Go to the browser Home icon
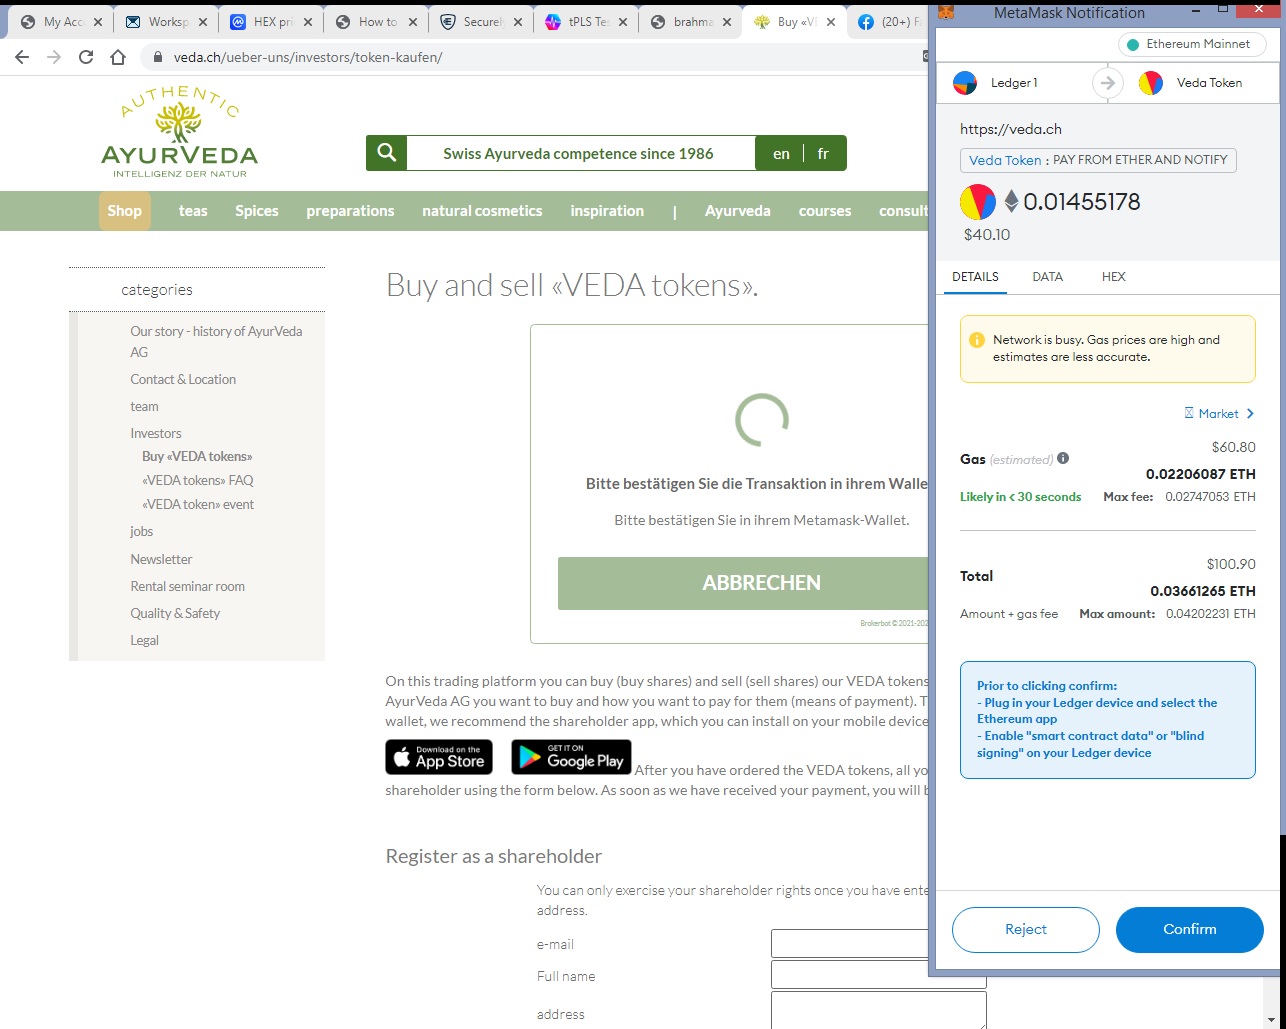This screenshot has width=1286, height=1029. coord(118,57)
